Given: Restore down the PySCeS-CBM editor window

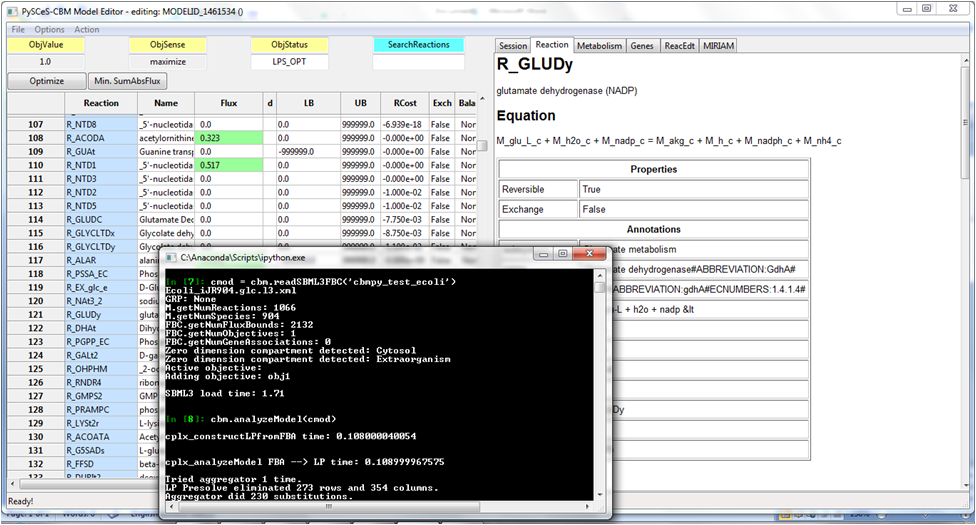Looking at the screenshot, I should coord(927,8).
